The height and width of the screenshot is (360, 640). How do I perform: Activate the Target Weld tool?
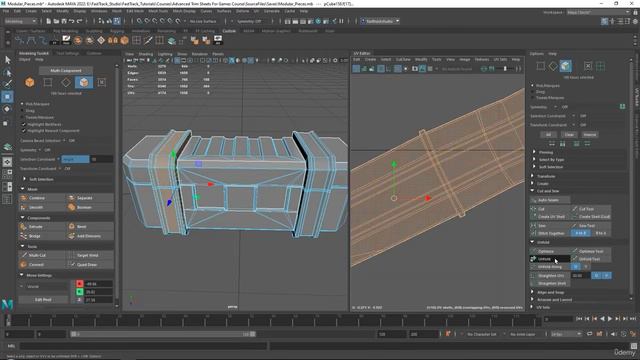click(90, 255)
